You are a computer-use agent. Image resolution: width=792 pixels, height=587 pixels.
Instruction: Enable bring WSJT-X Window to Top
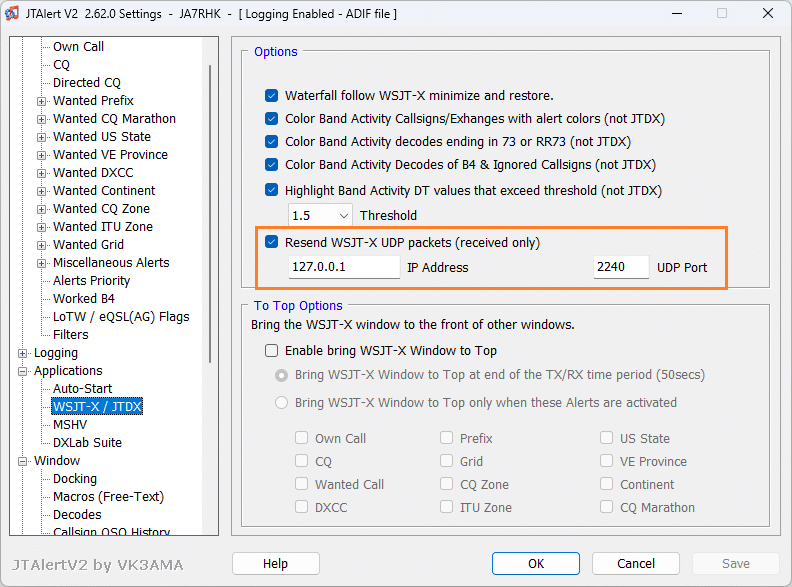point(271,351)
